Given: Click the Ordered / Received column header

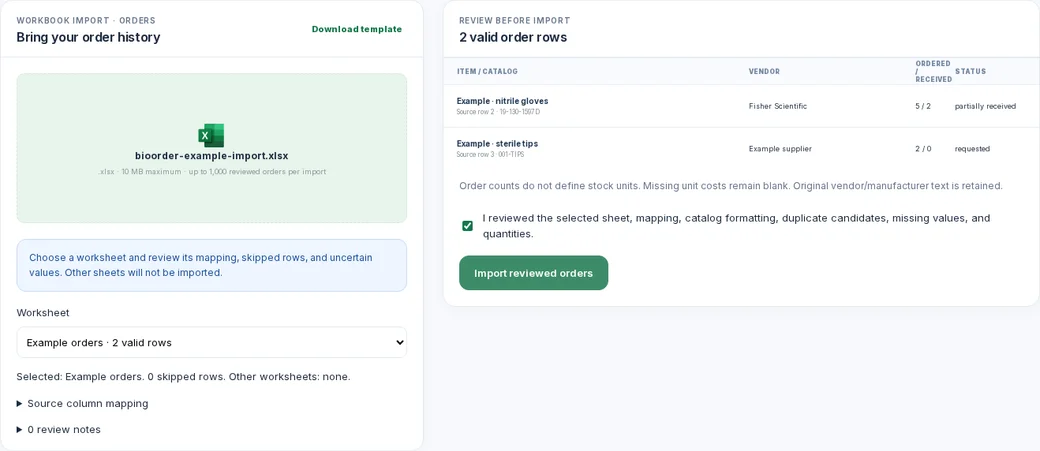Looking at the screenshot, I should (933, 72).
